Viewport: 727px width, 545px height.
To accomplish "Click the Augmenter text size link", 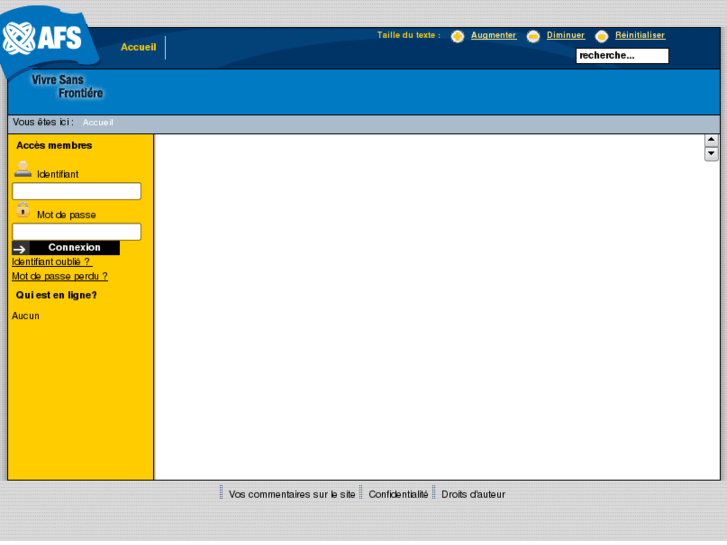I will pos(493,35).
